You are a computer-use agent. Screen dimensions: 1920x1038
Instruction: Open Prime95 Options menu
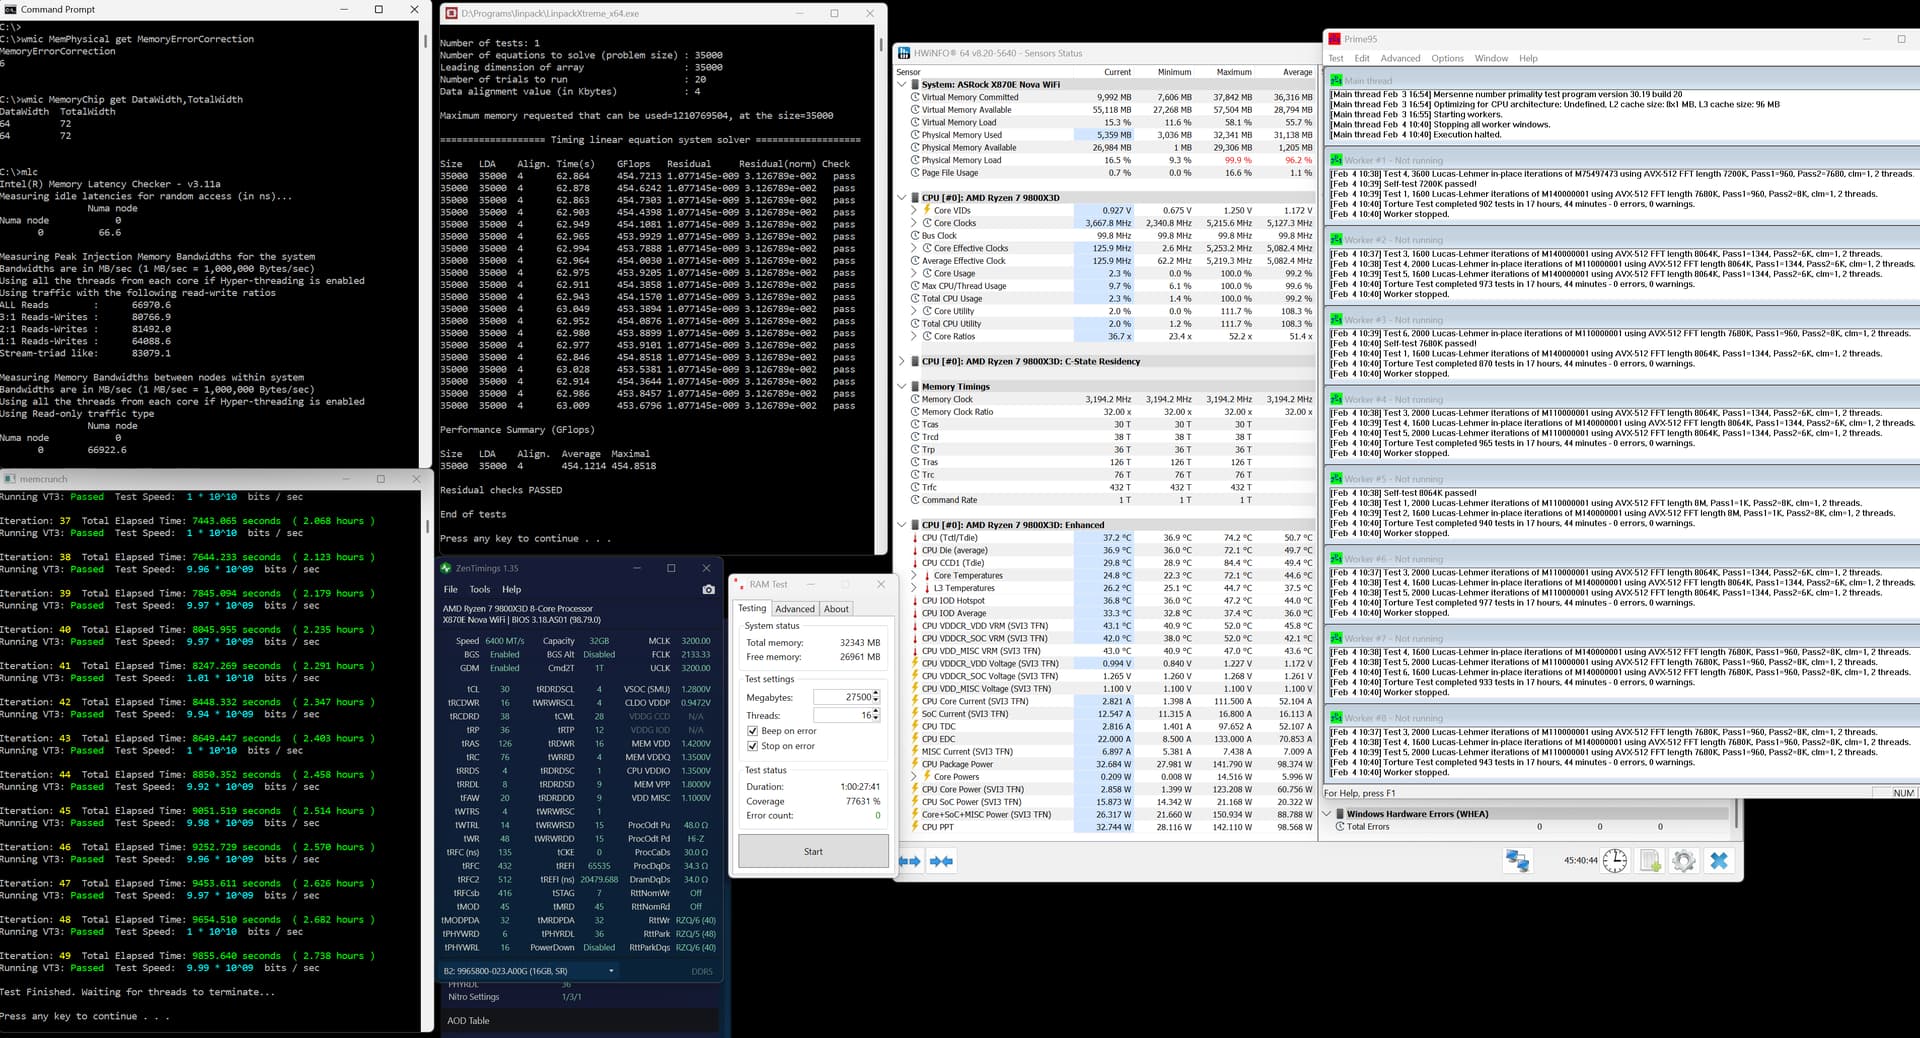pos(1447,58)
